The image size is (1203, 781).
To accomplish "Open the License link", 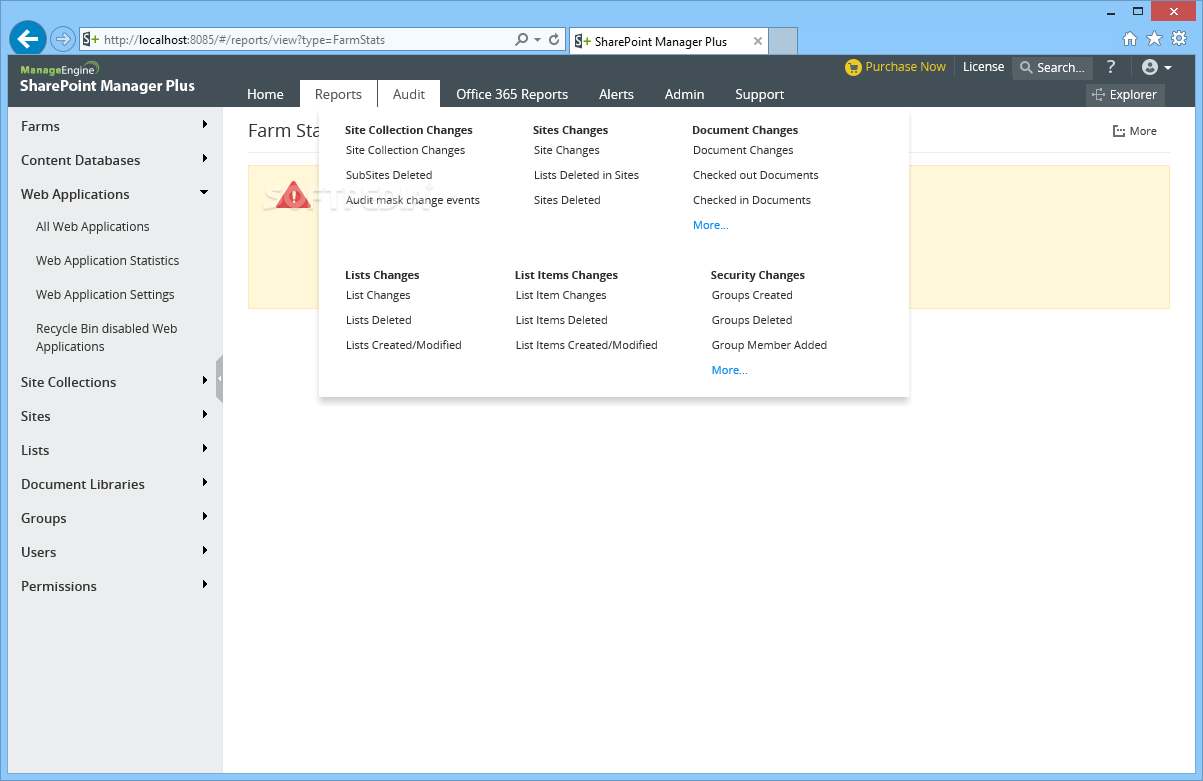I will (983, 67).
